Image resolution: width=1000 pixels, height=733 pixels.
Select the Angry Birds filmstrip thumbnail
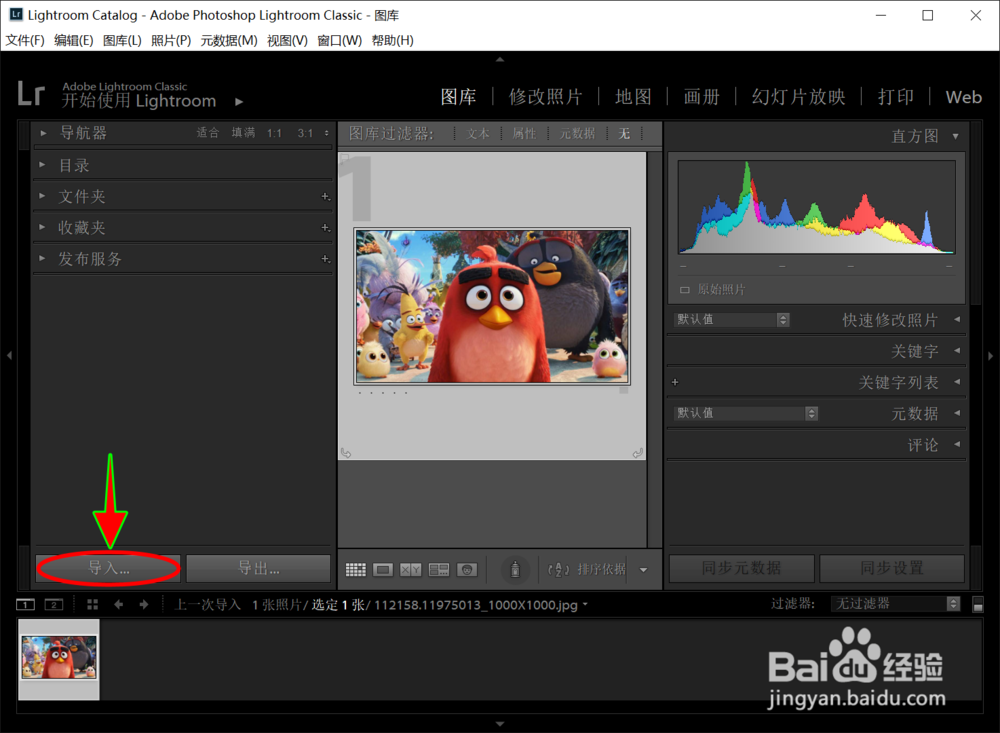pyautogui.click(x=59, y=657)
